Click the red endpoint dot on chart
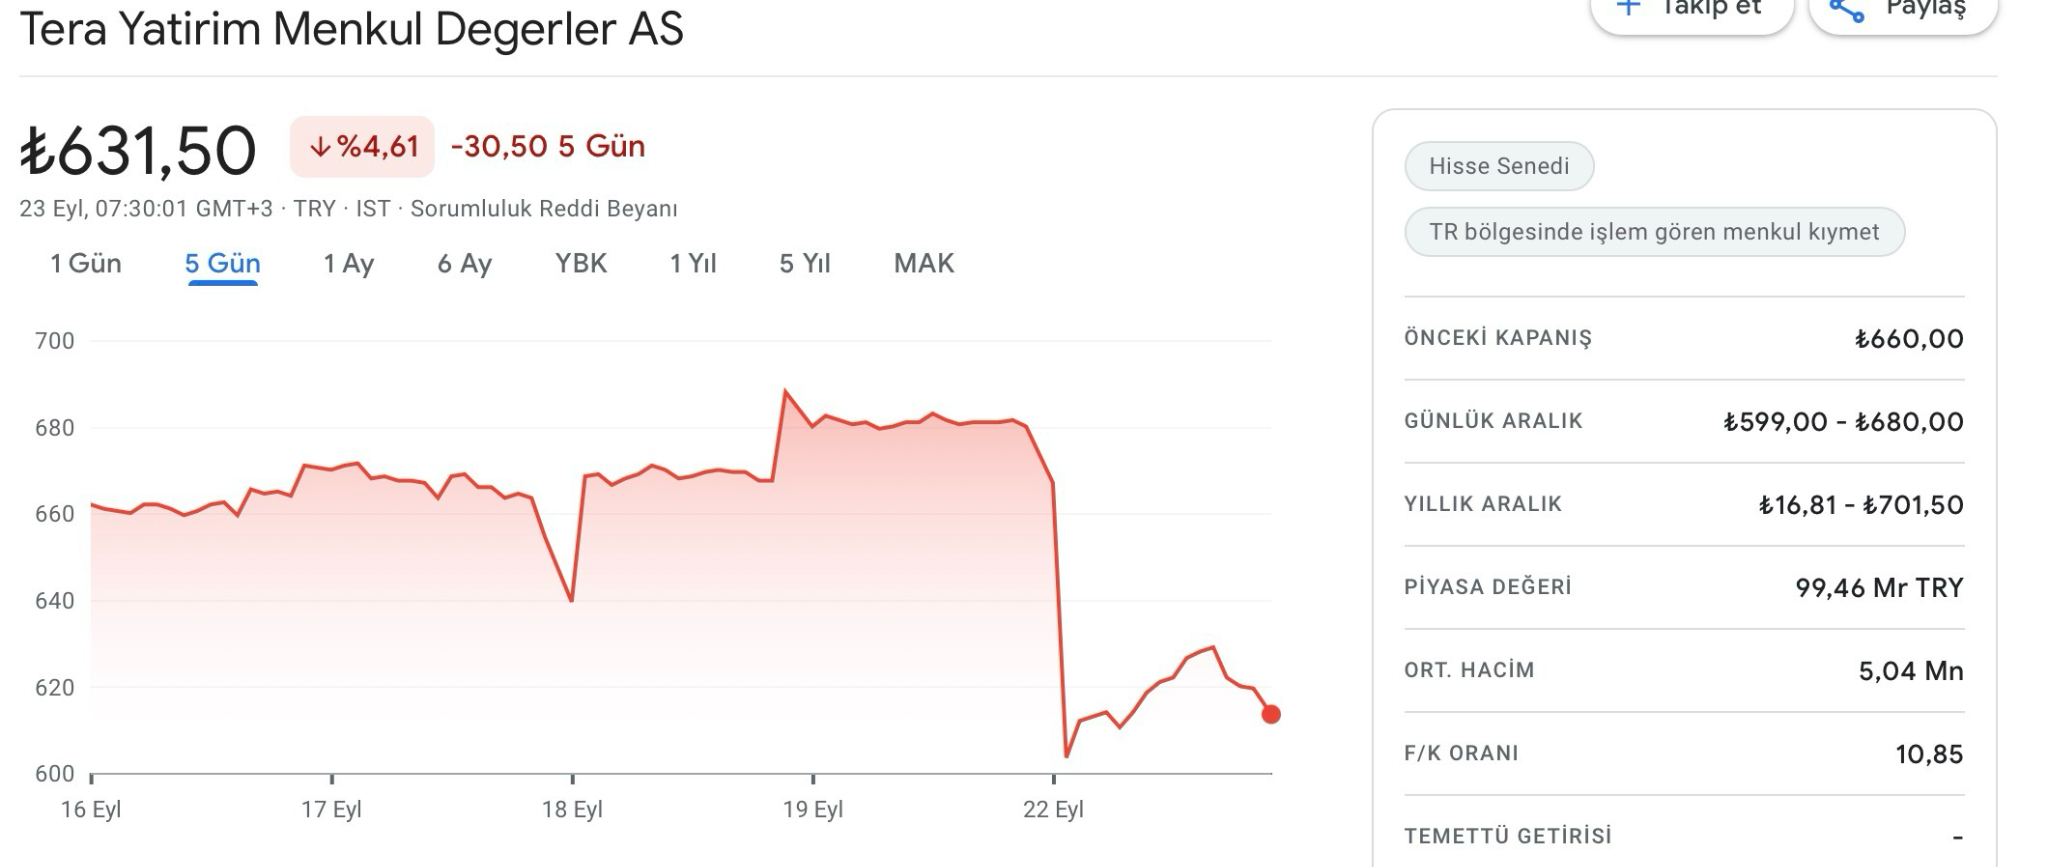2048x867 pixels. [x=1271, y=714]
